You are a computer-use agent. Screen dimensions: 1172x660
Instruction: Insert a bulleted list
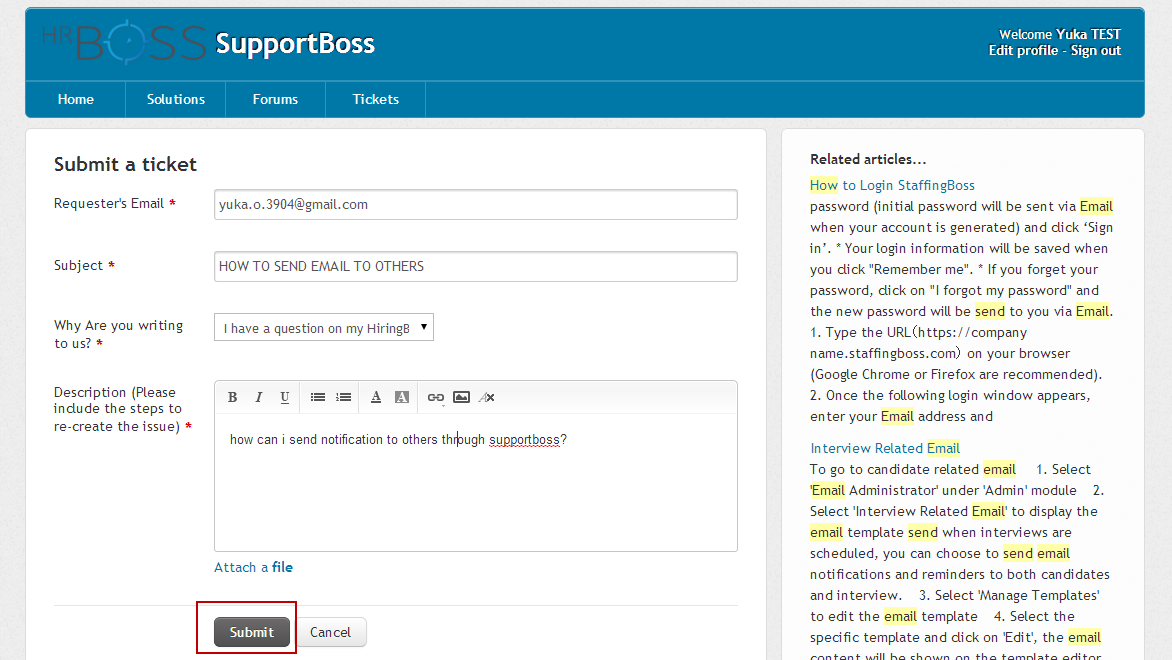[x=318, y=397]
